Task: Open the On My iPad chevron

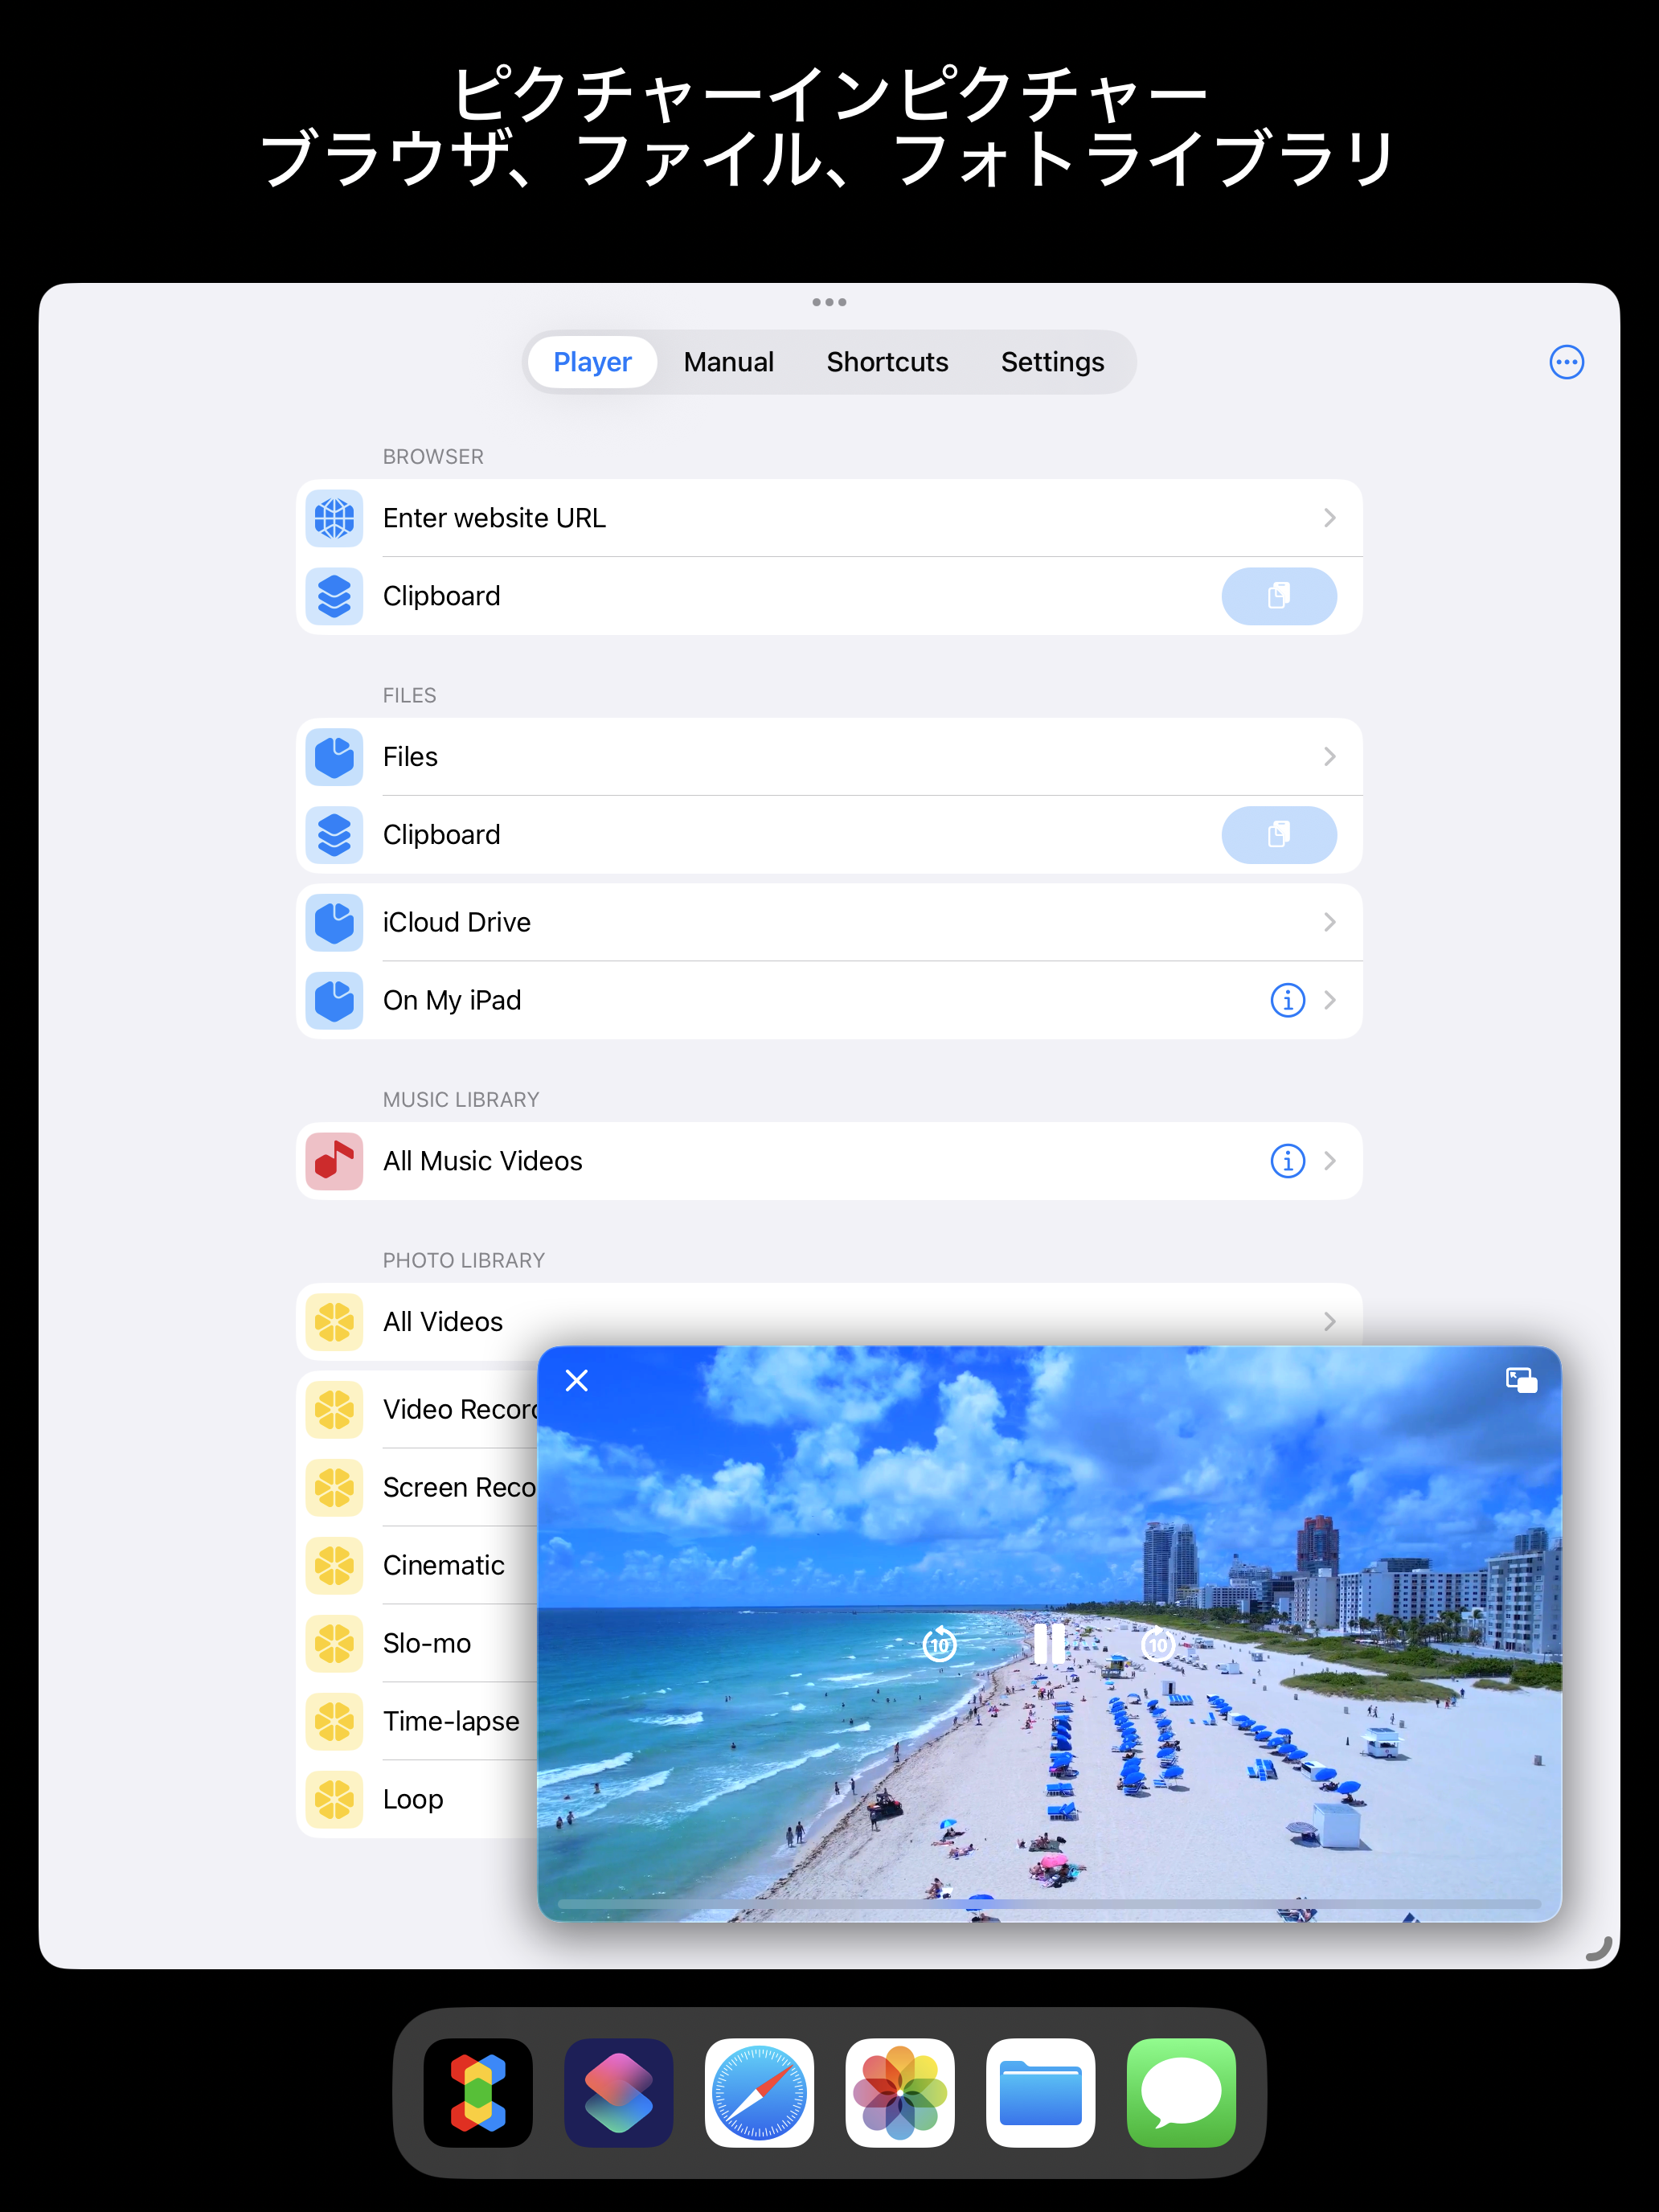Action: click(x=1329, y=1000)
